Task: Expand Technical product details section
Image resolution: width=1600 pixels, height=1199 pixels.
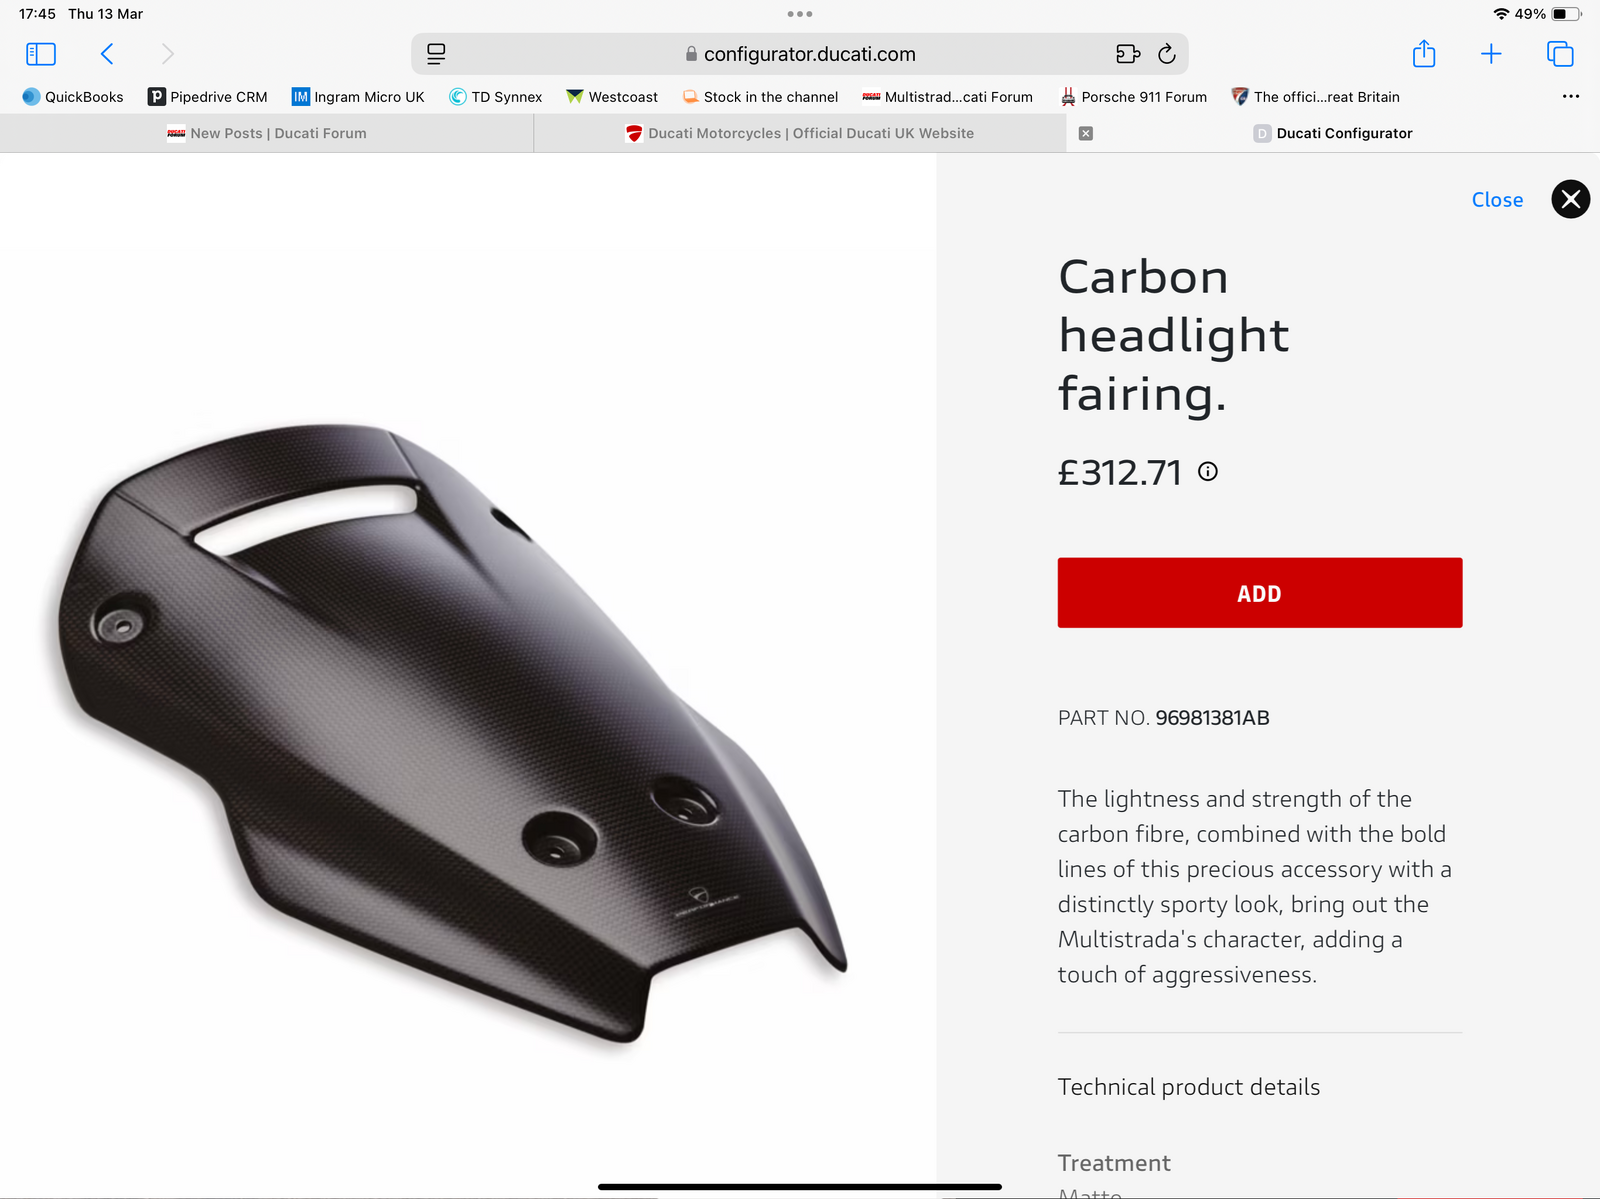Action: [1189, 1087]
